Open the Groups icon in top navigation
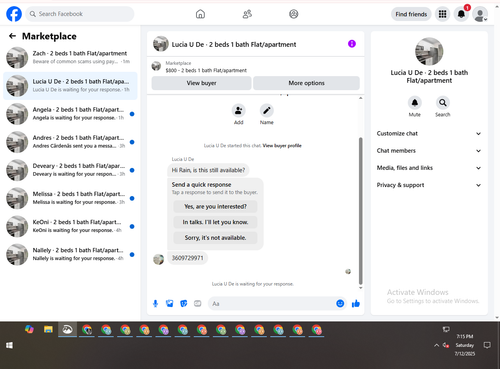This screenshot has width=500, height=369. coord(294,14)
